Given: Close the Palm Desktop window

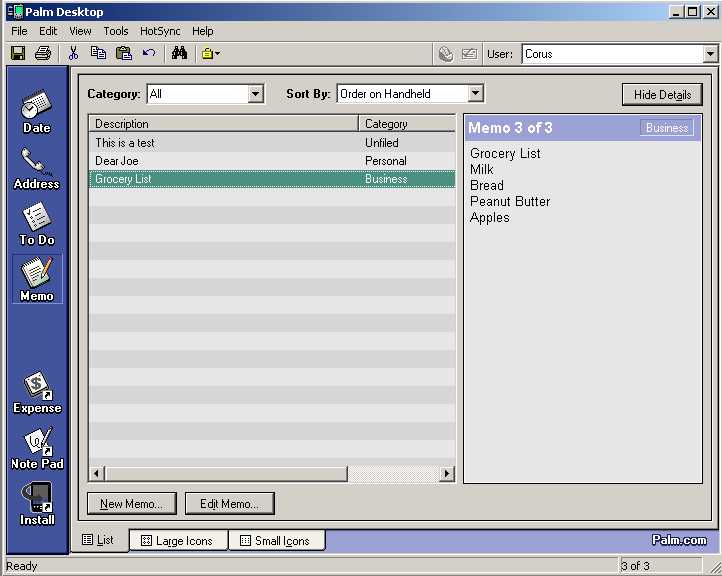Looking at the screenshot, I should (x=710, y=12).
